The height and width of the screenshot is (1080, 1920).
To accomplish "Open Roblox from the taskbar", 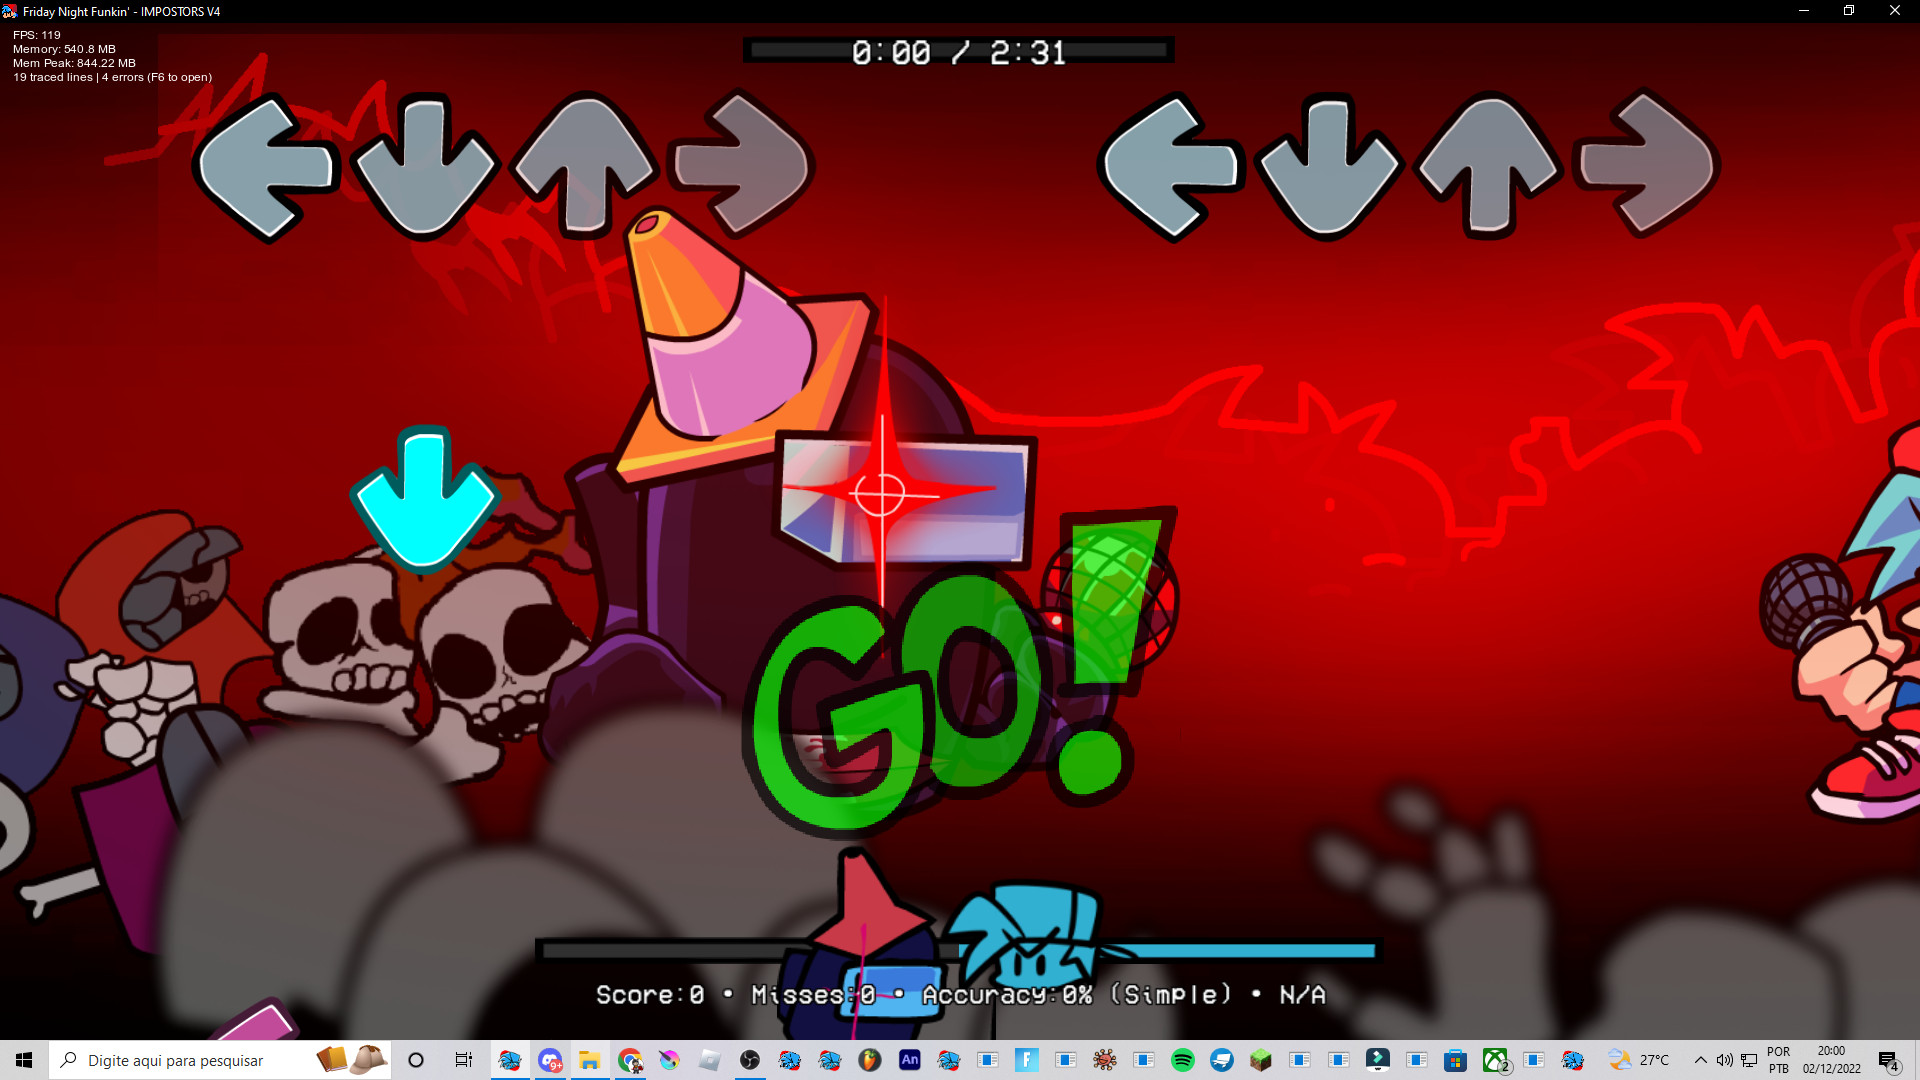I will coord(710,1060).
